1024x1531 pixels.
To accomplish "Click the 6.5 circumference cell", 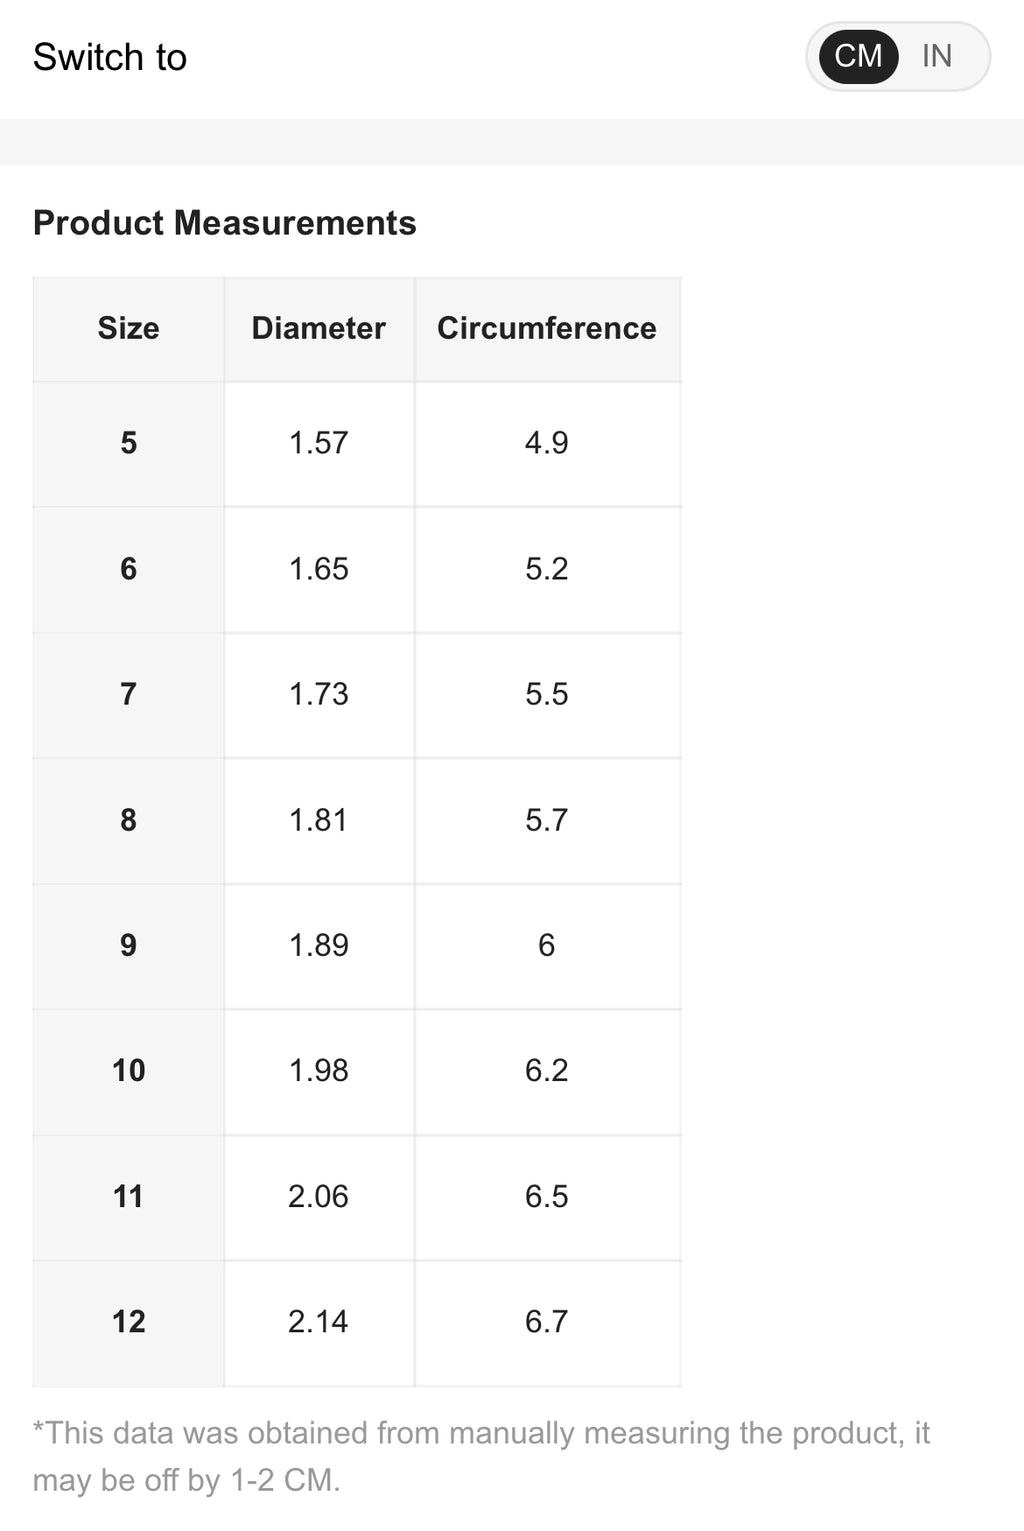I will pos(546,1196).
